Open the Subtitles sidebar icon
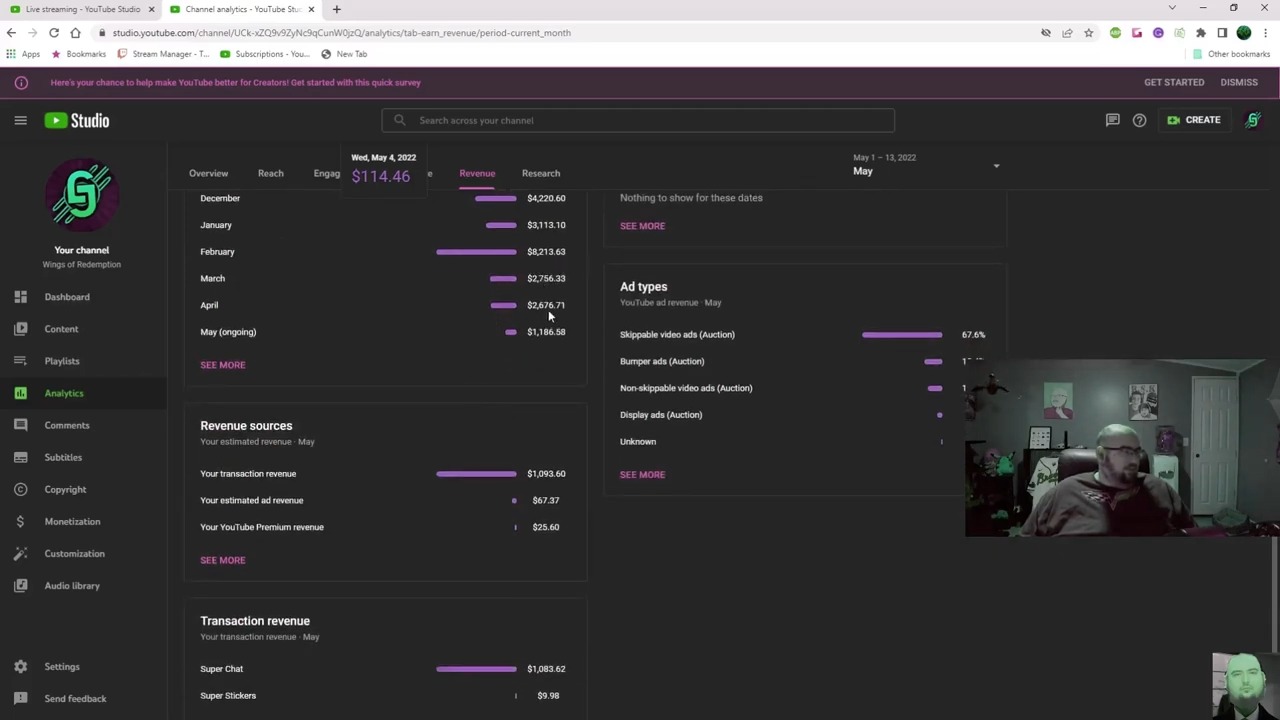1280x720 pixels. (x=20, y=457)
